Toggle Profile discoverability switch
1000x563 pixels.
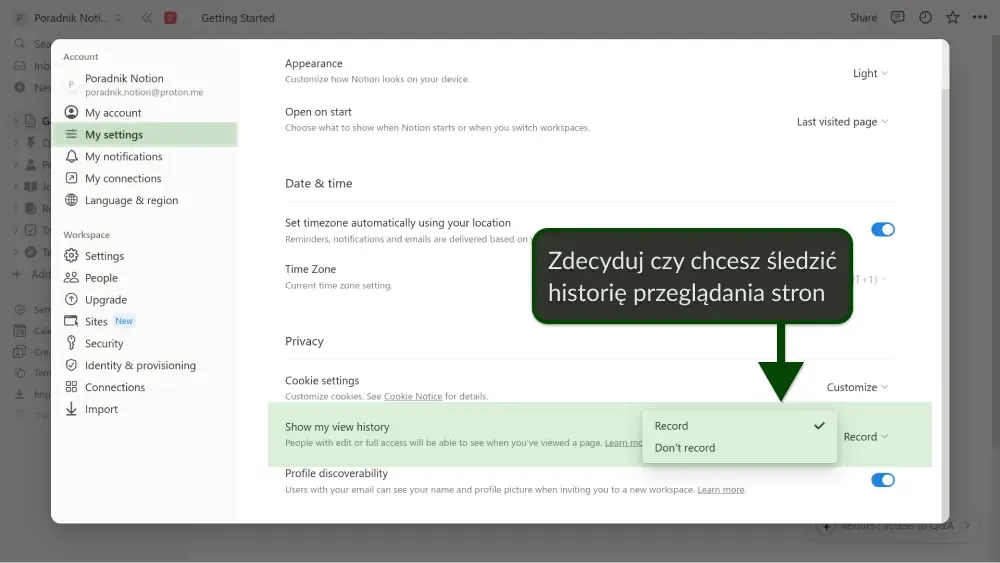(x=883, y=480)
